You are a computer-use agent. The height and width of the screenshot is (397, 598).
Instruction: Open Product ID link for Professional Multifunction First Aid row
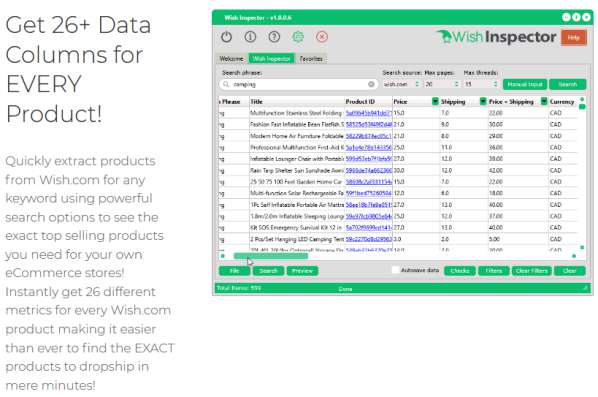tap(368, 147)
